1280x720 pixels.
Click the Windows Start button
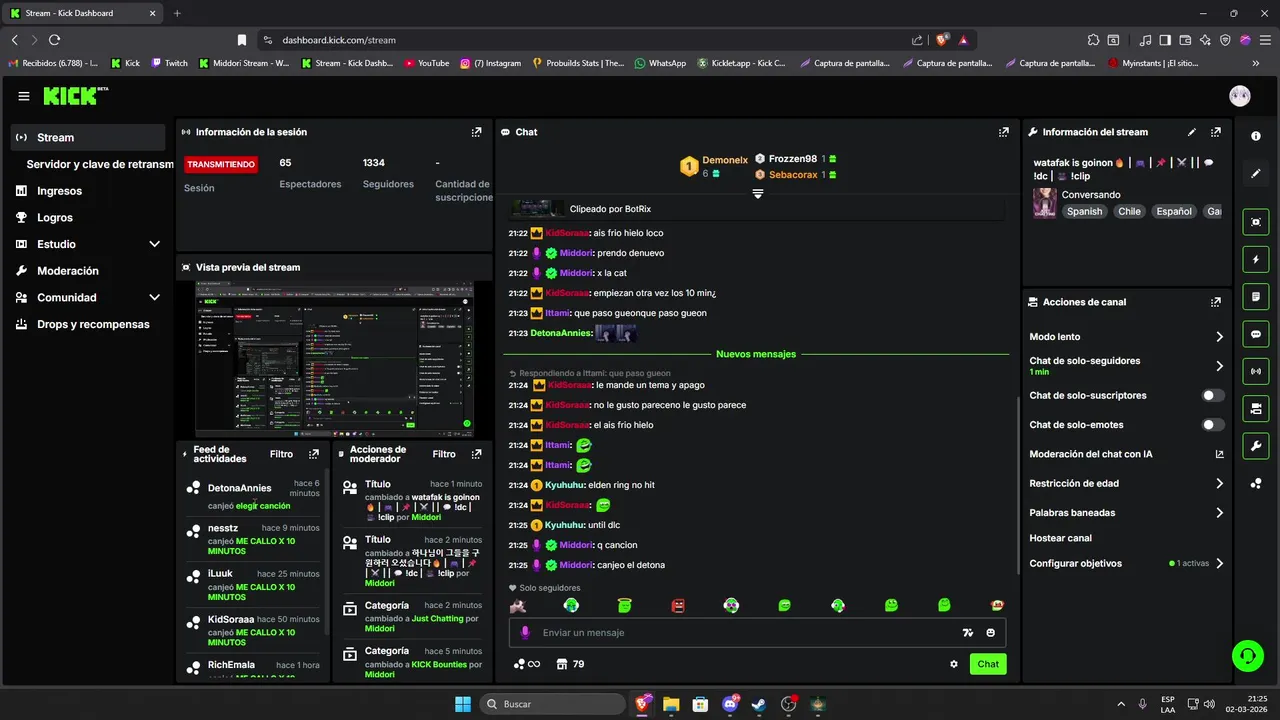pyautogui.click(x=463, y=704)
